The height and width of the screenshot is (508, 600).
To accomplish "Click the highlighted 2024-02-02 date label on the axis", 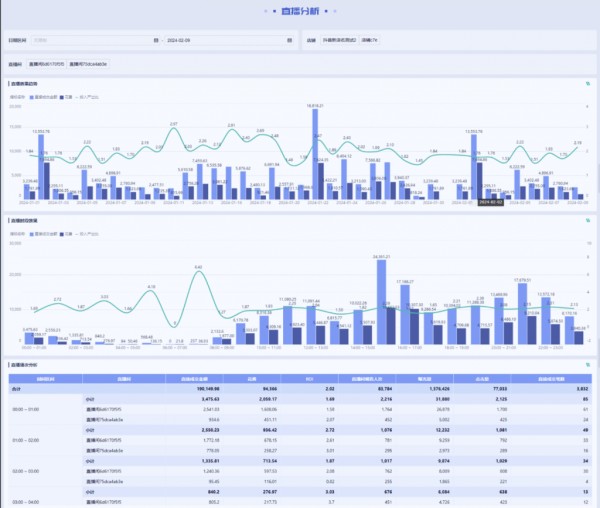I will 491,202.
